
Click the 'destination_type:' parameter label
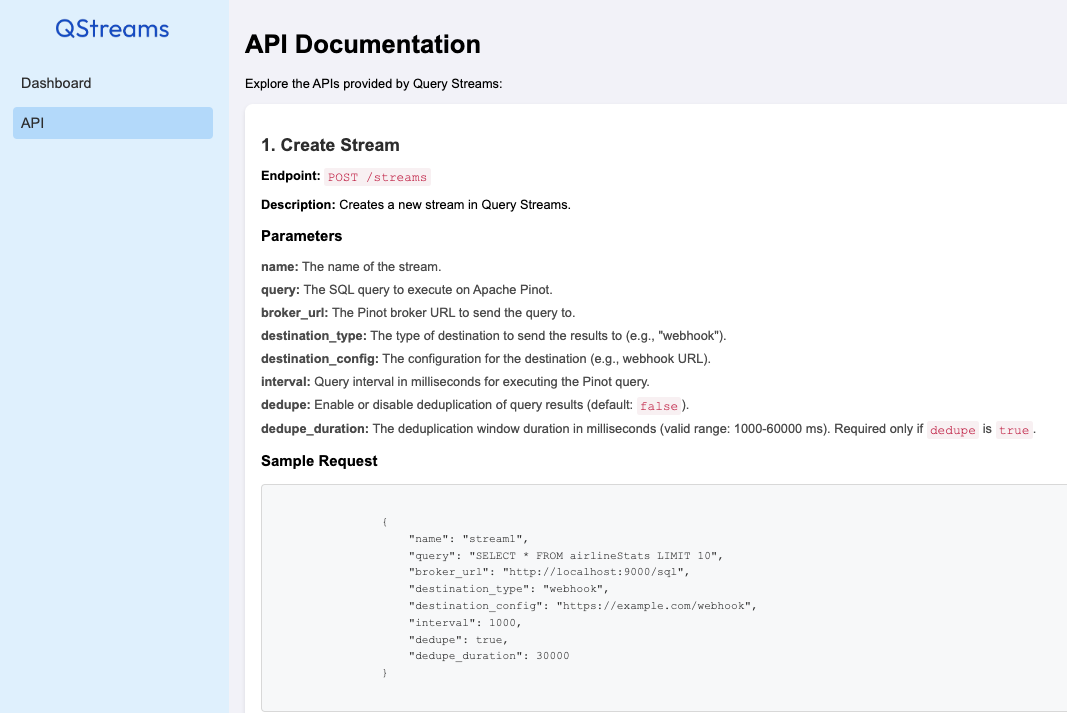(314, 335)
